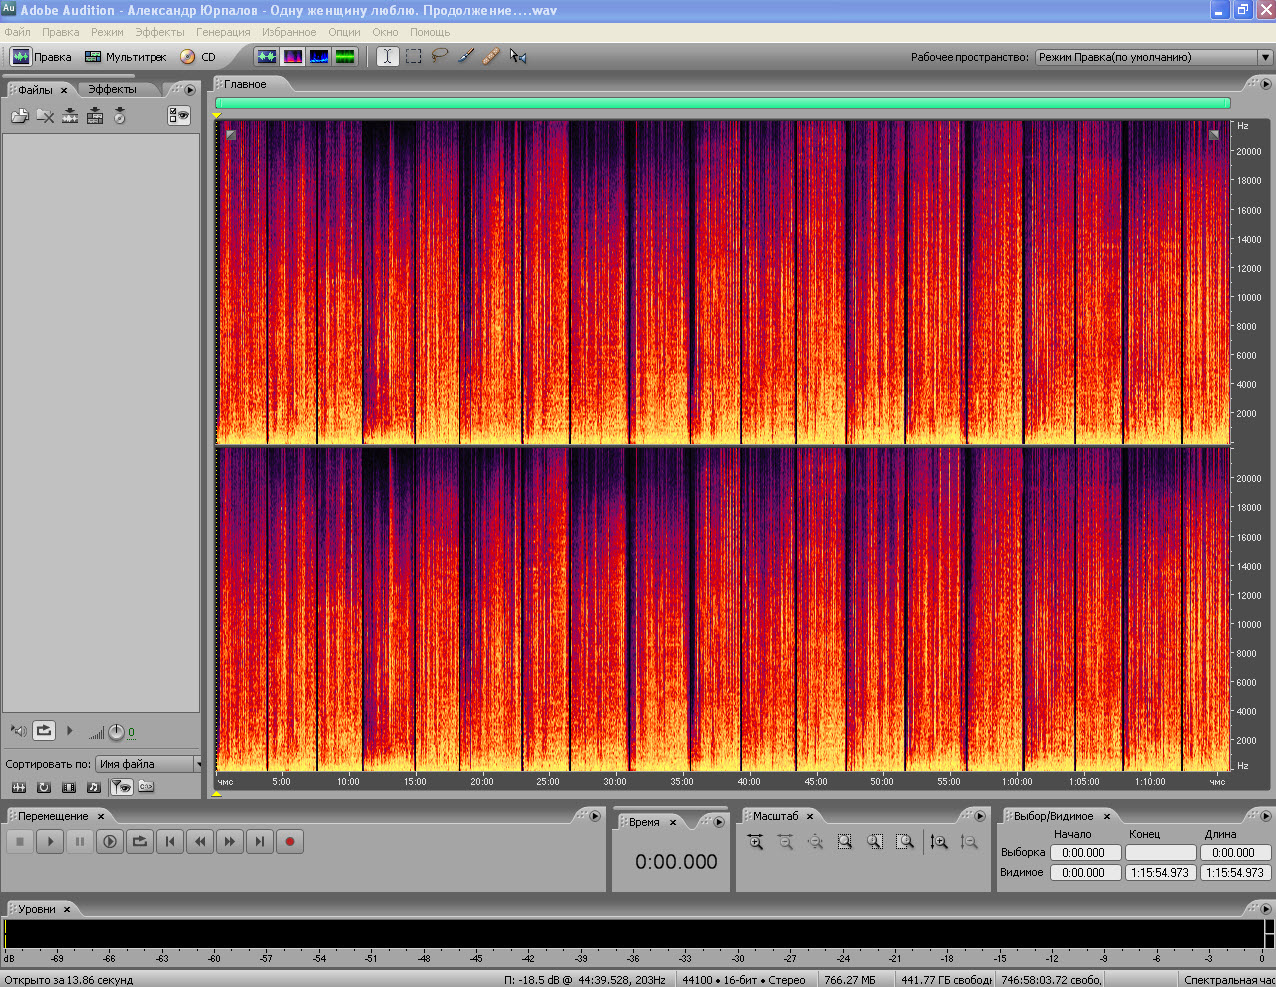The width and height of the screenshot is (1276, 987).
Task: Click the green horizontal zoom navigation bar
Action: (x=722, y=103)
